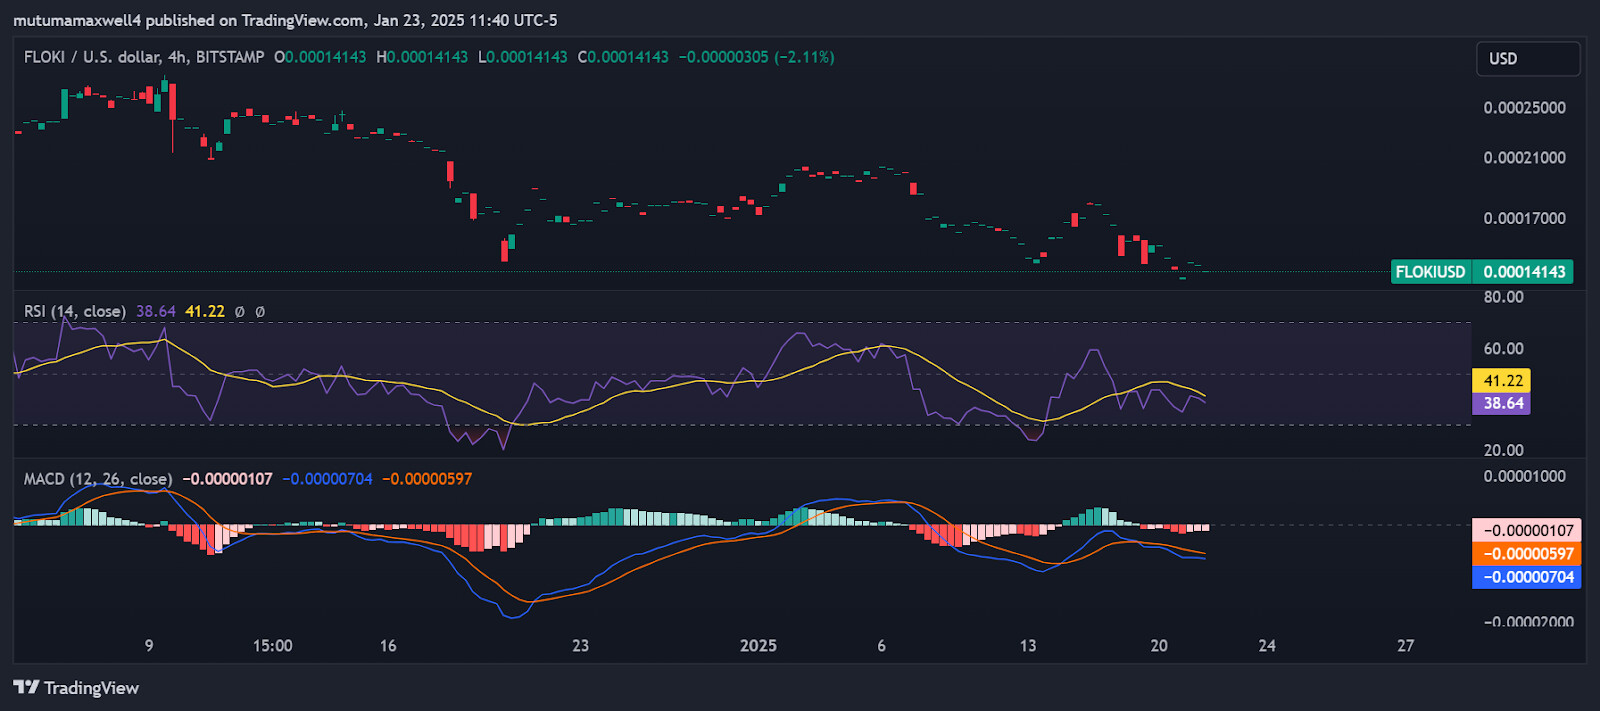The width and height of the screenshot is (1600, 711).
Task: Select the open value O0.00014143
Action: tap(320, 57)
